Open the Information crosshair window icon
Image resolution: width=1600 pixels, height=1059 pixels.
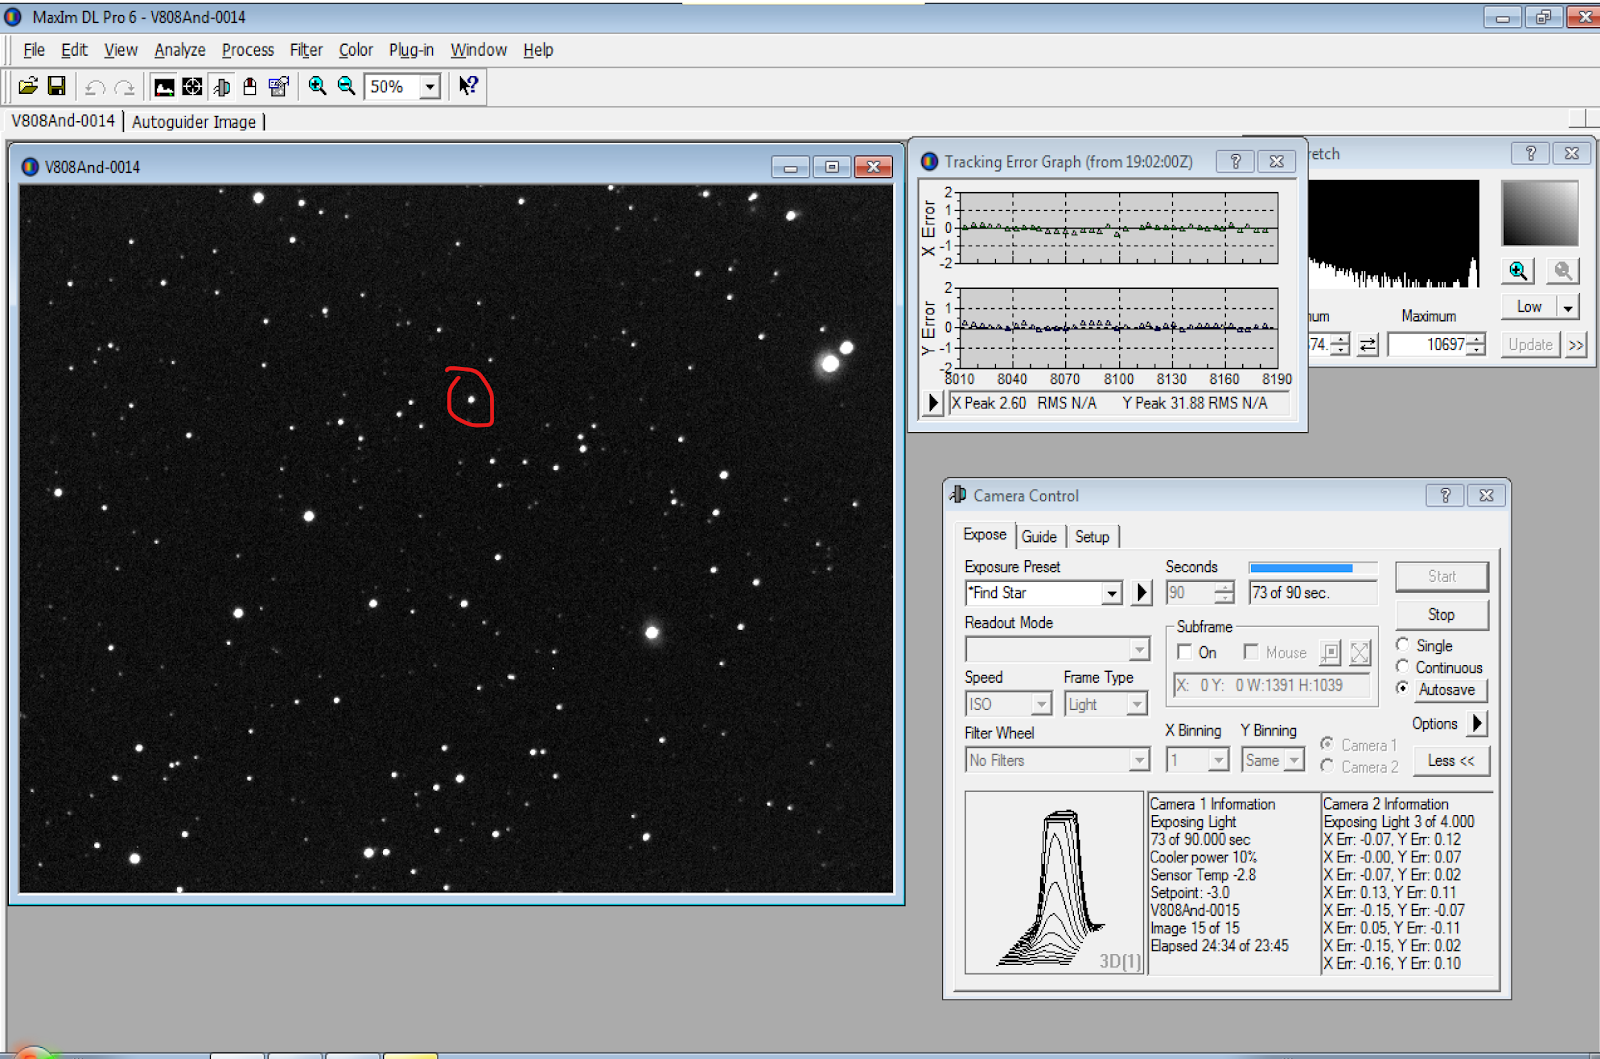(x=192, y=87)
